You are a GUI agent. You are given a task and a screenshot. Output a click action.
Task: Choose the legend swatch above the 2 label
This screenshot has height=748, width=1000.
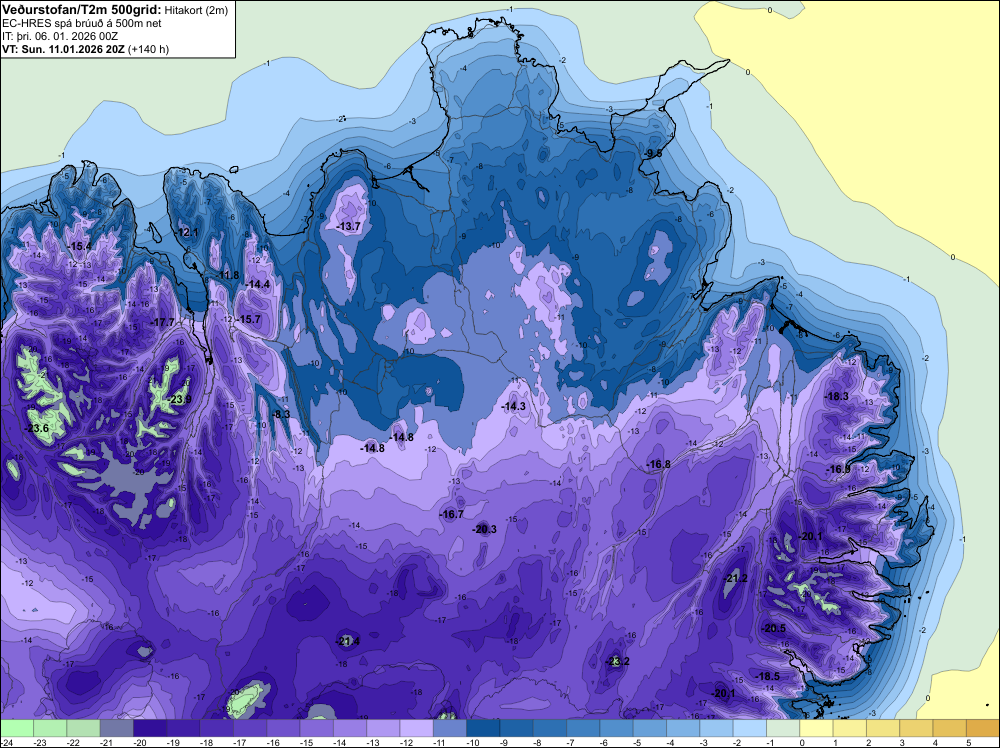pyautogui.click(x=882, y=728)
